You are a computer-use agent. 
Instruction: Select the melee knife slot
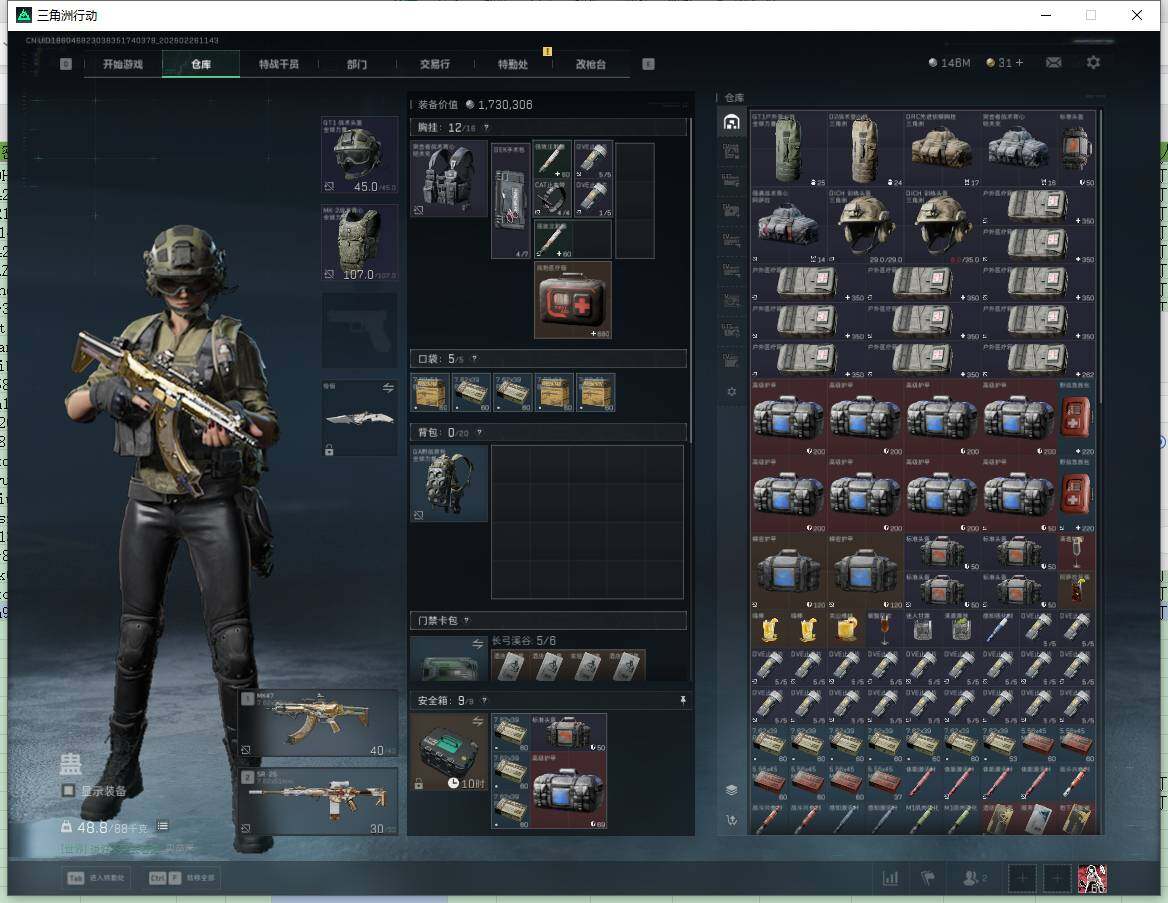tap(359, 418)
